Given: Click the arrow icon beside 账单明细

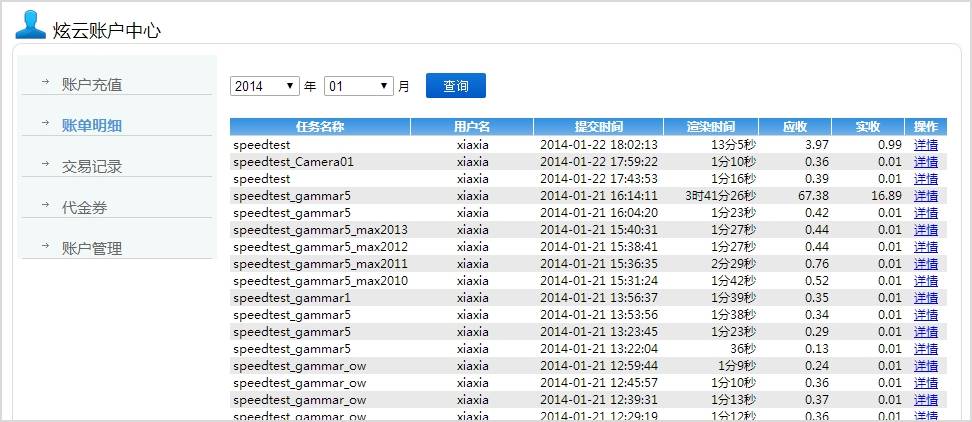Looking at the screenshot, I should click(45, 123).
